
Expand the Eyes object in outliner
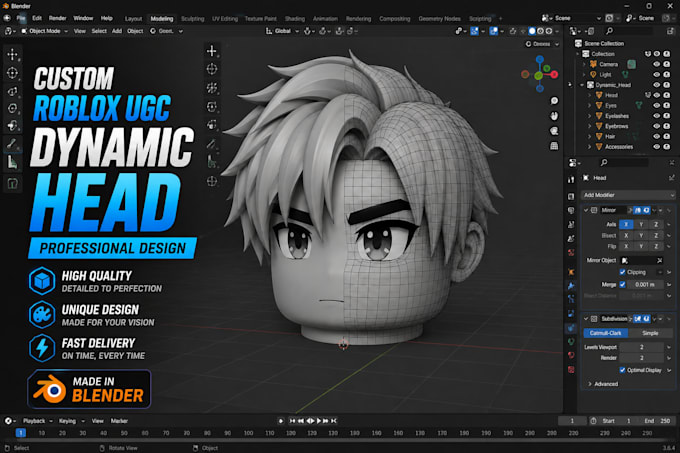(x=589, y=105)
